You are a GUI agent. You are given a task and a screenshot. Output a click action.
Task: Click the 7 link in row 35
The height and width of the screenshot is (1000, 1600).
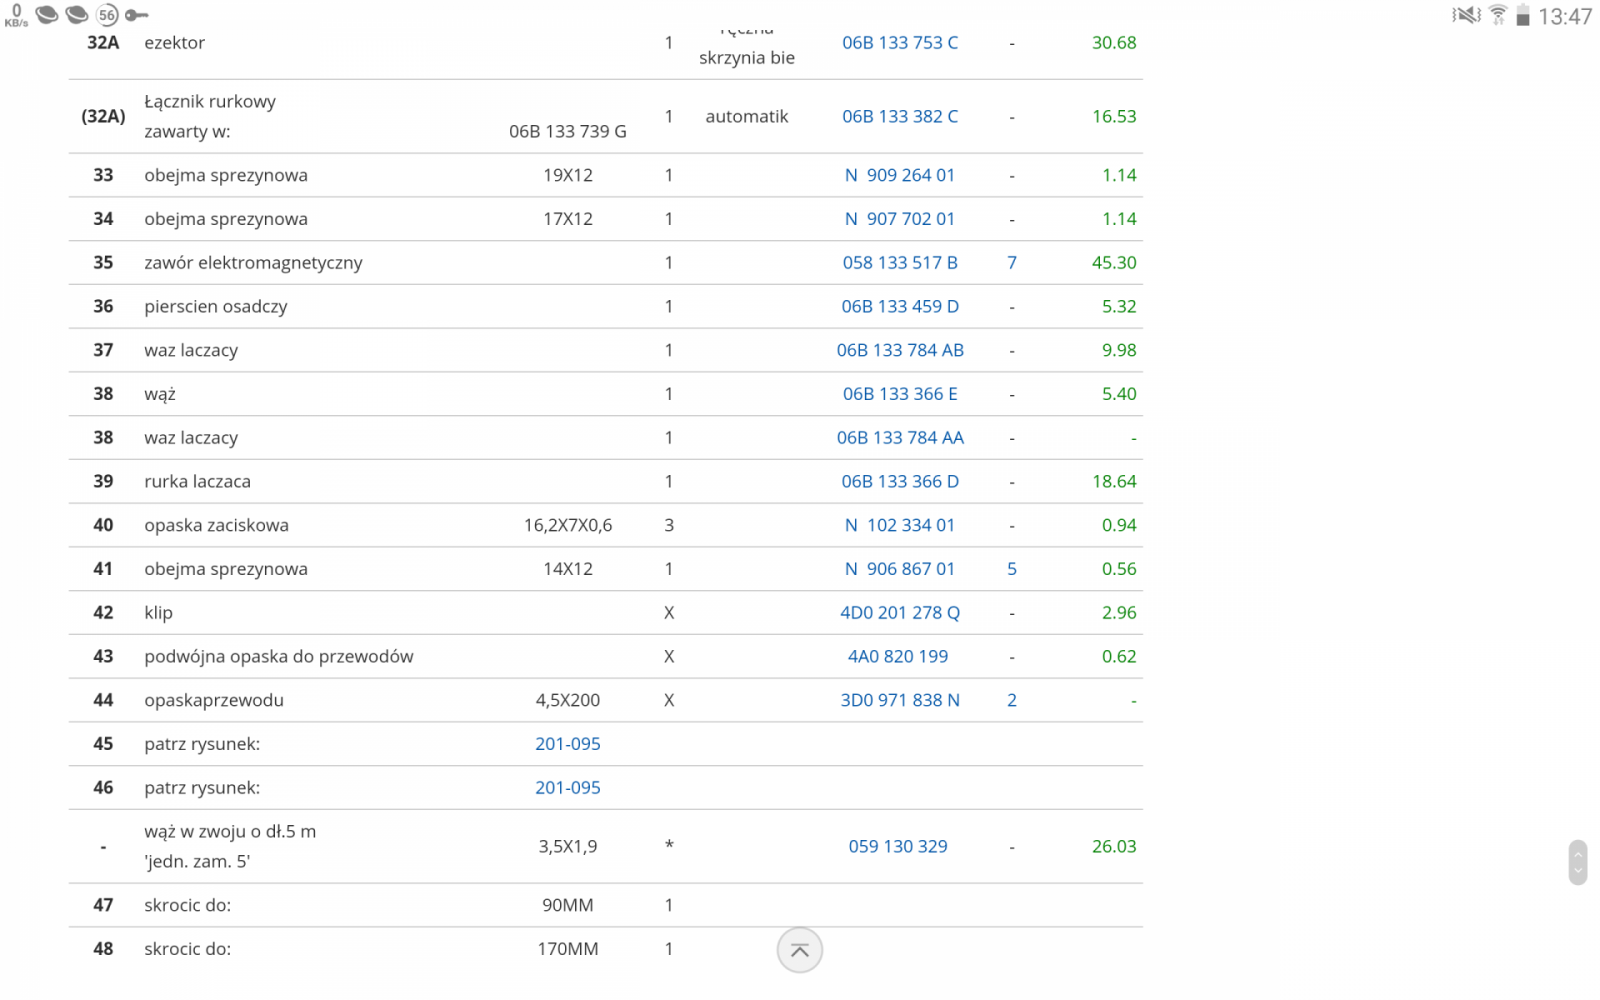pyautogui.click(x=1012, y=263)
